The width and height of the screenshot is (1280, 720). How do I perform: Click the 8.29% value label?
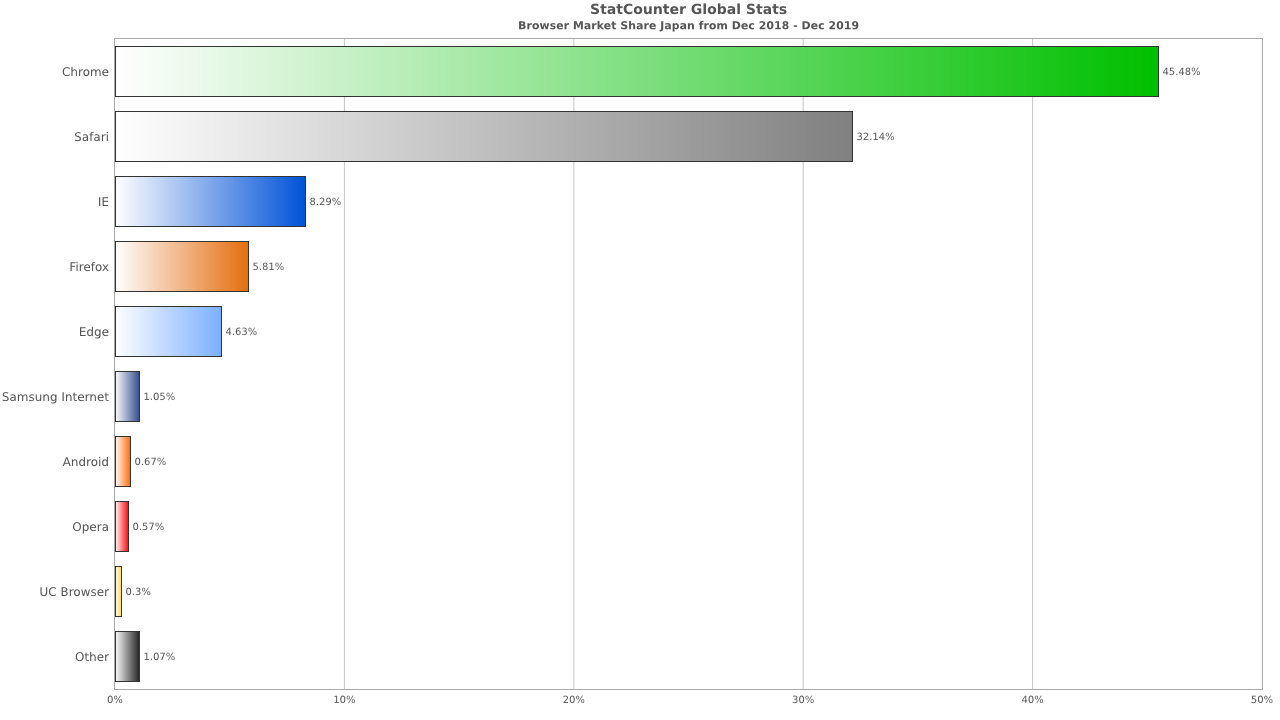point(325,202)
